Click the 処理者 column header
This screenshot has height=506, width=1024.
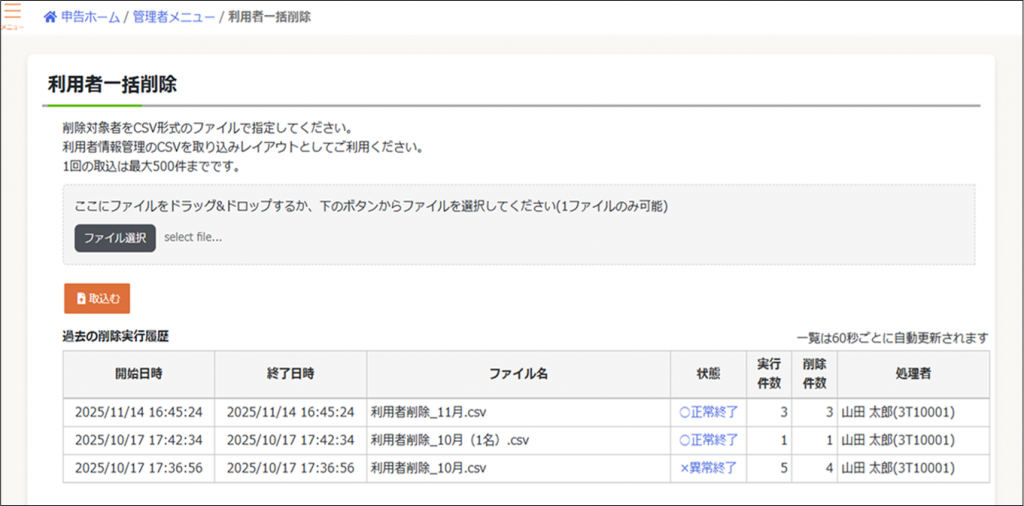913,373
